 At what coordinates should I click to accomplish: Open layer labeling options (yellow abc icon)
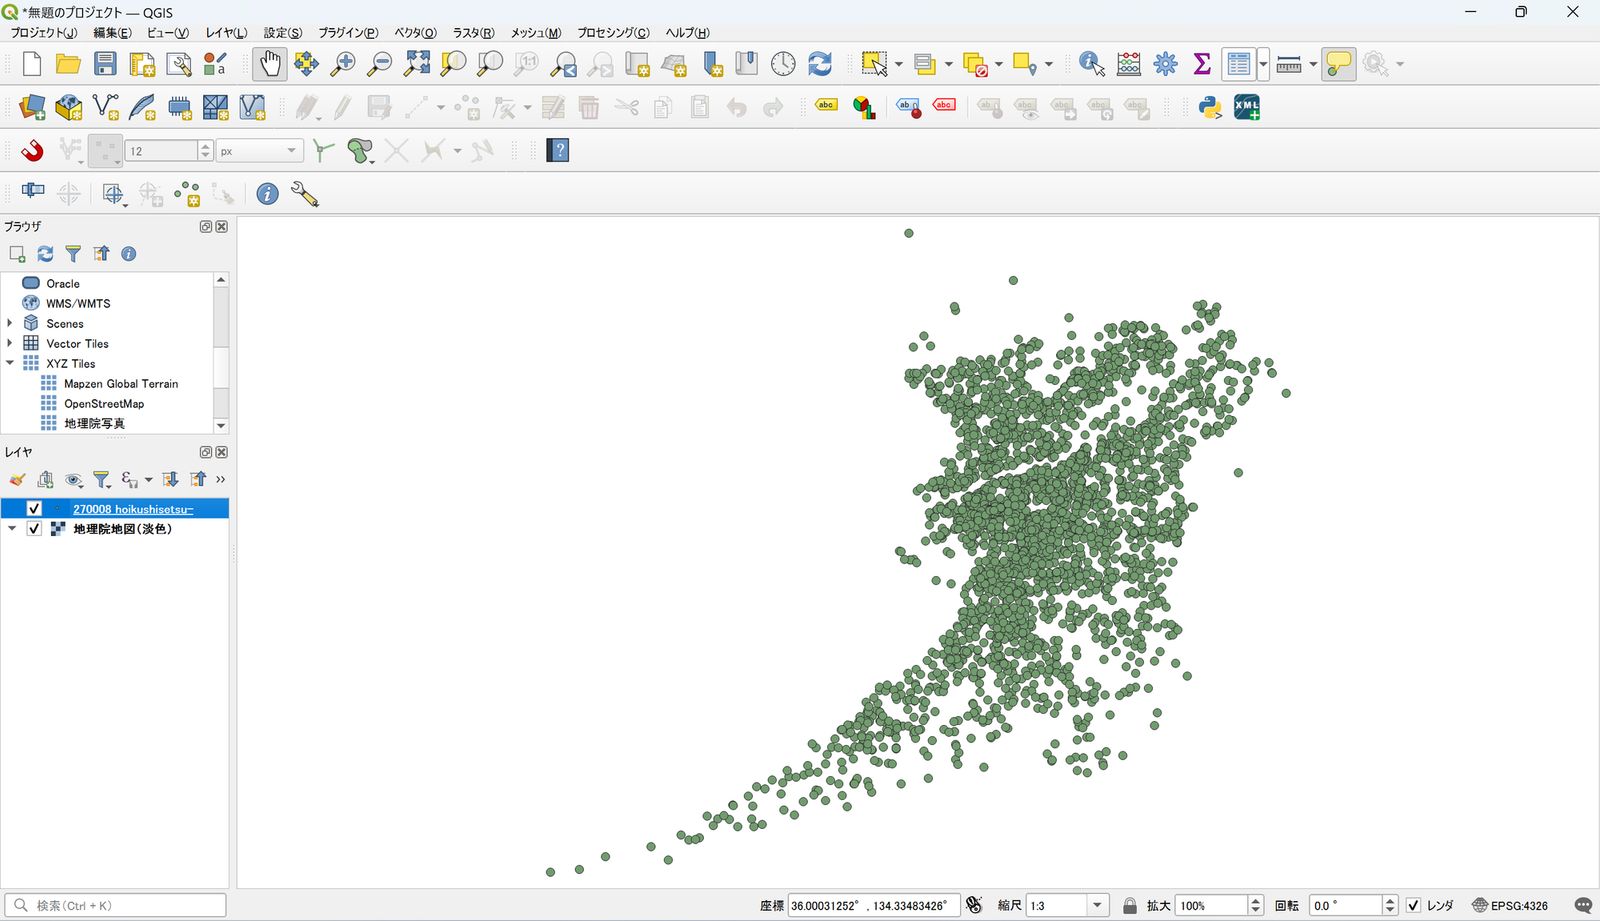click(x=826, y=107)
